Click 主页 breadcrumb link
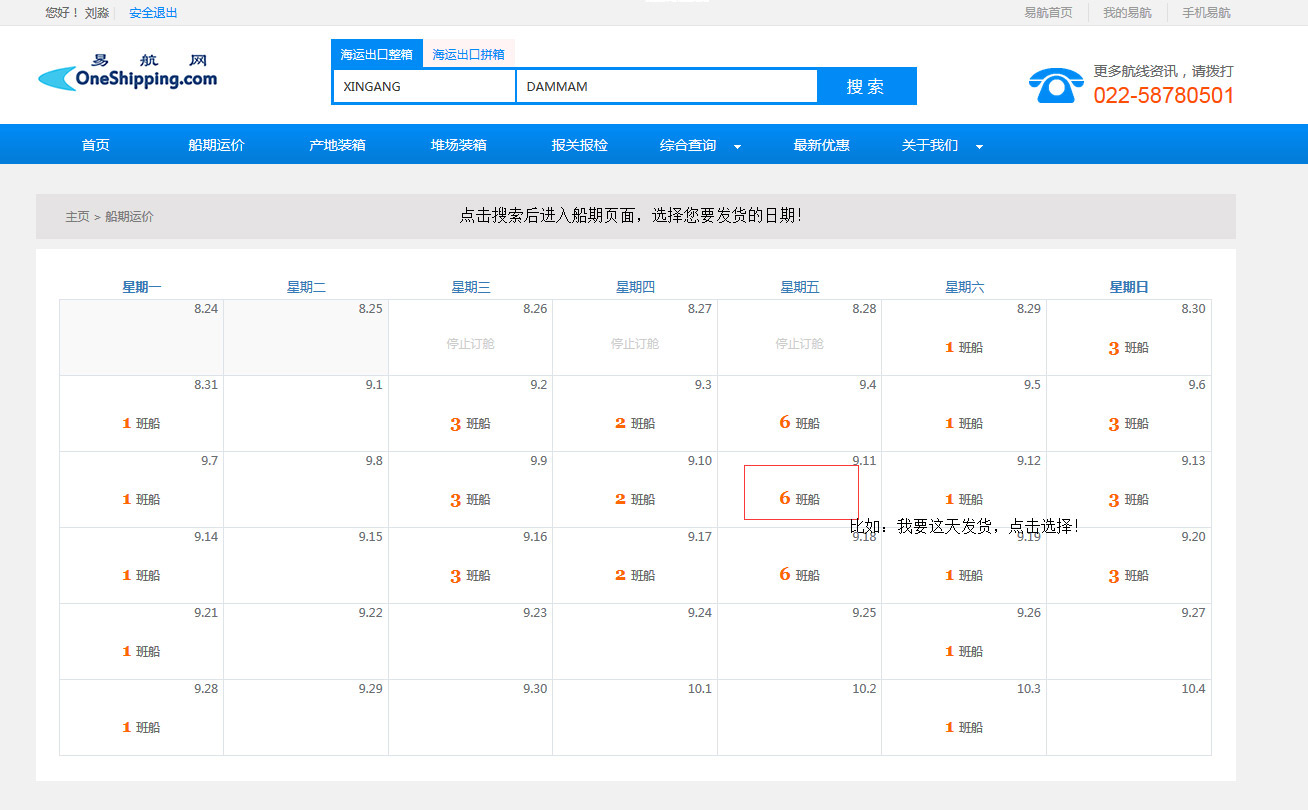 (x=77, y=217)
